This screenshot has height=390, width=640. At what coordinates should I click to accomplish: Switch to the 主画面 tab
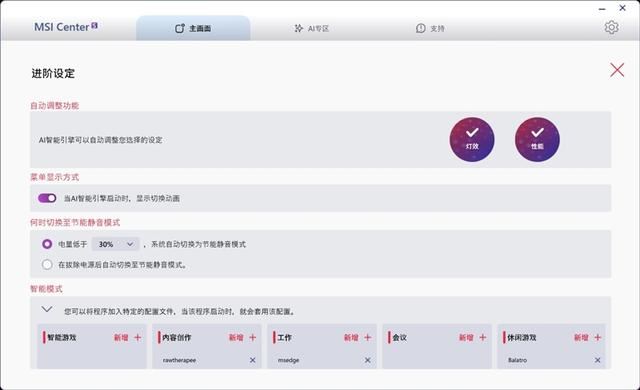(x=193, y=28)
